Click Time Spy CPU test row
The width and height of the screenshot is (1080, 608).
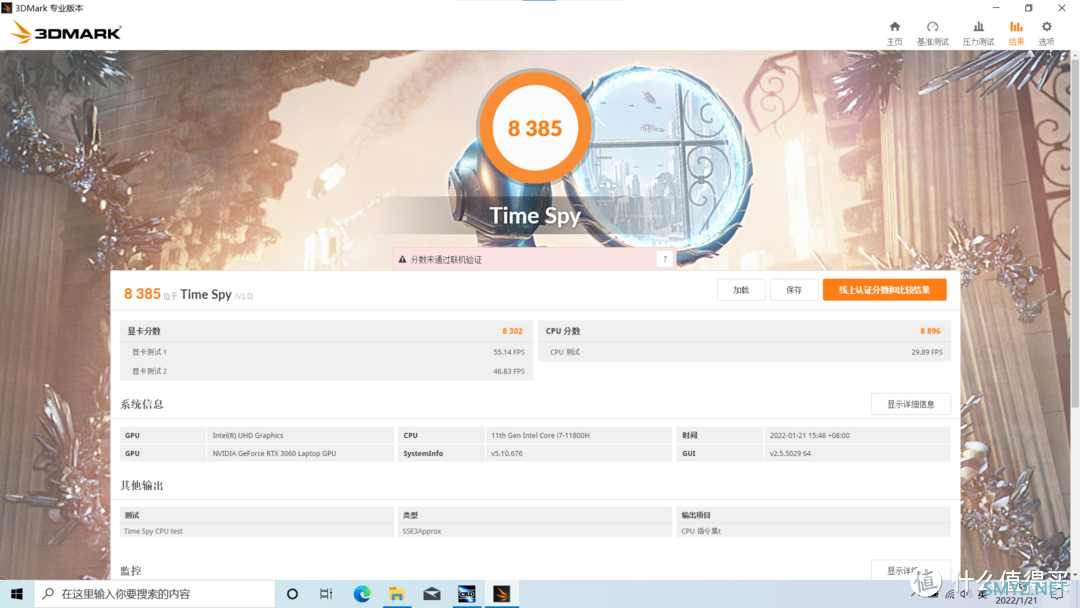tap(256, 531)
